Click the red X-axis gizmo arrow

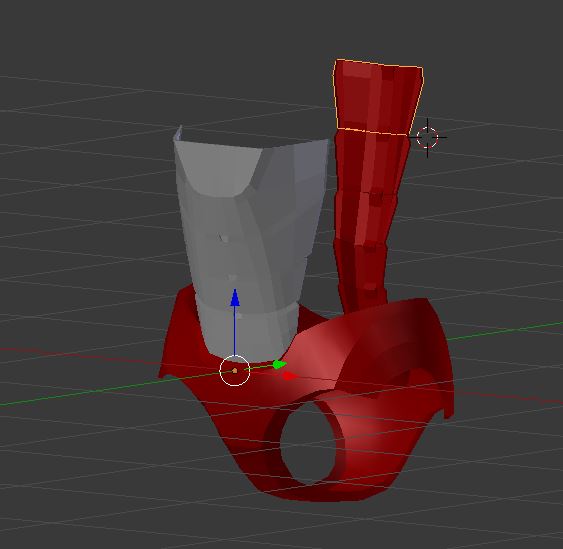[289, 376]
